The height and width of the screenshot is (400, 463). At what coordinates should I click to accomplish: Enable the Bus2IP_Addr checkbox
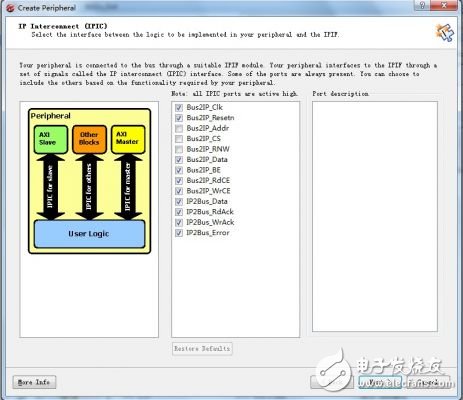[x=179, y=128]
